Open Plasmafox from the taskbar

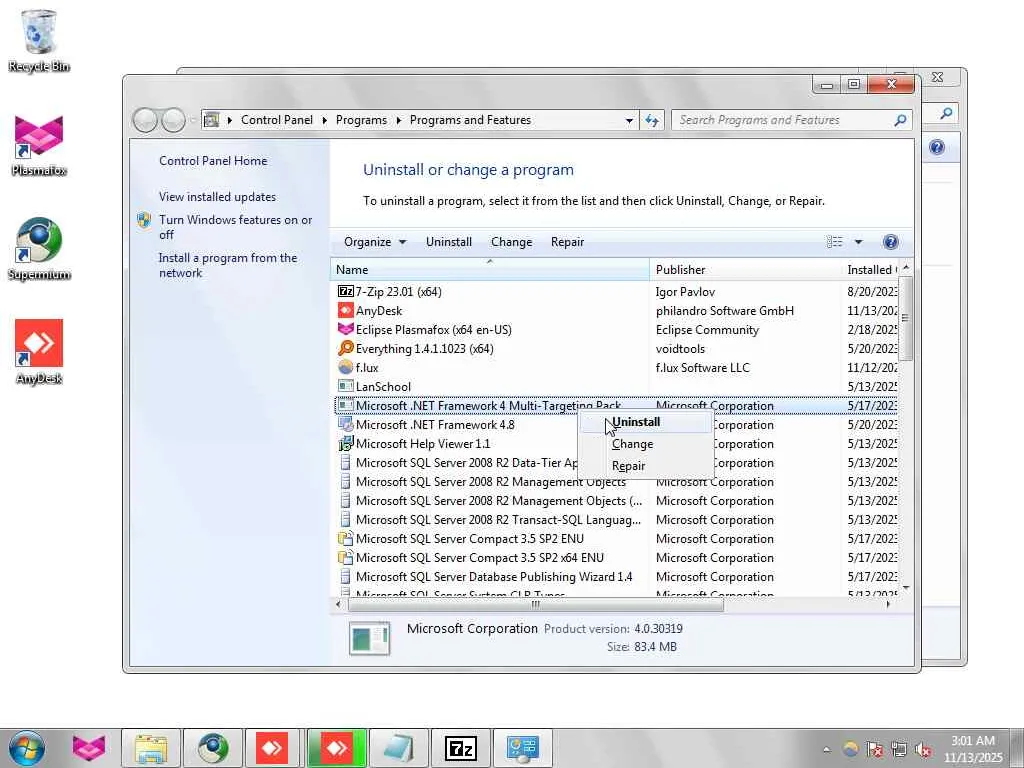click(88, 748)
